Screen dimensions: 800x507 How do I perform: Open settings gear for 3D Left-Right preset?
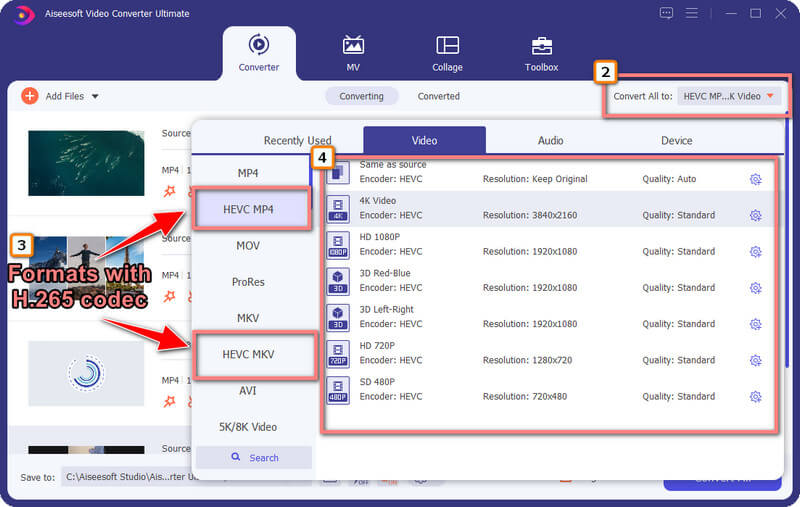(x=756, y=324)
